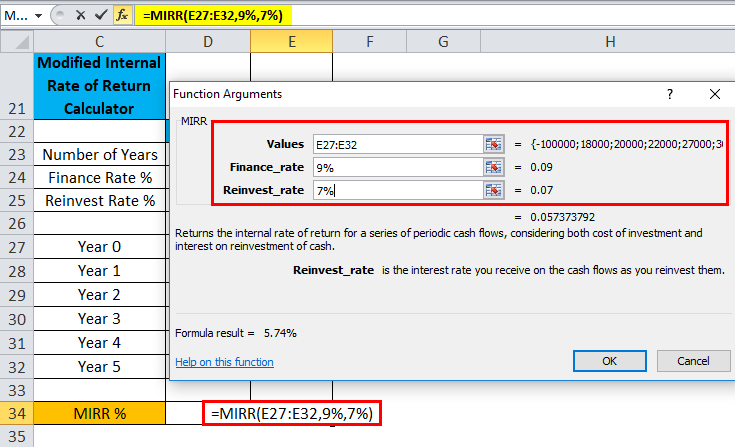Select row 33 header
The height and width of the screenshot is (447, 735).
coord(17,390)
